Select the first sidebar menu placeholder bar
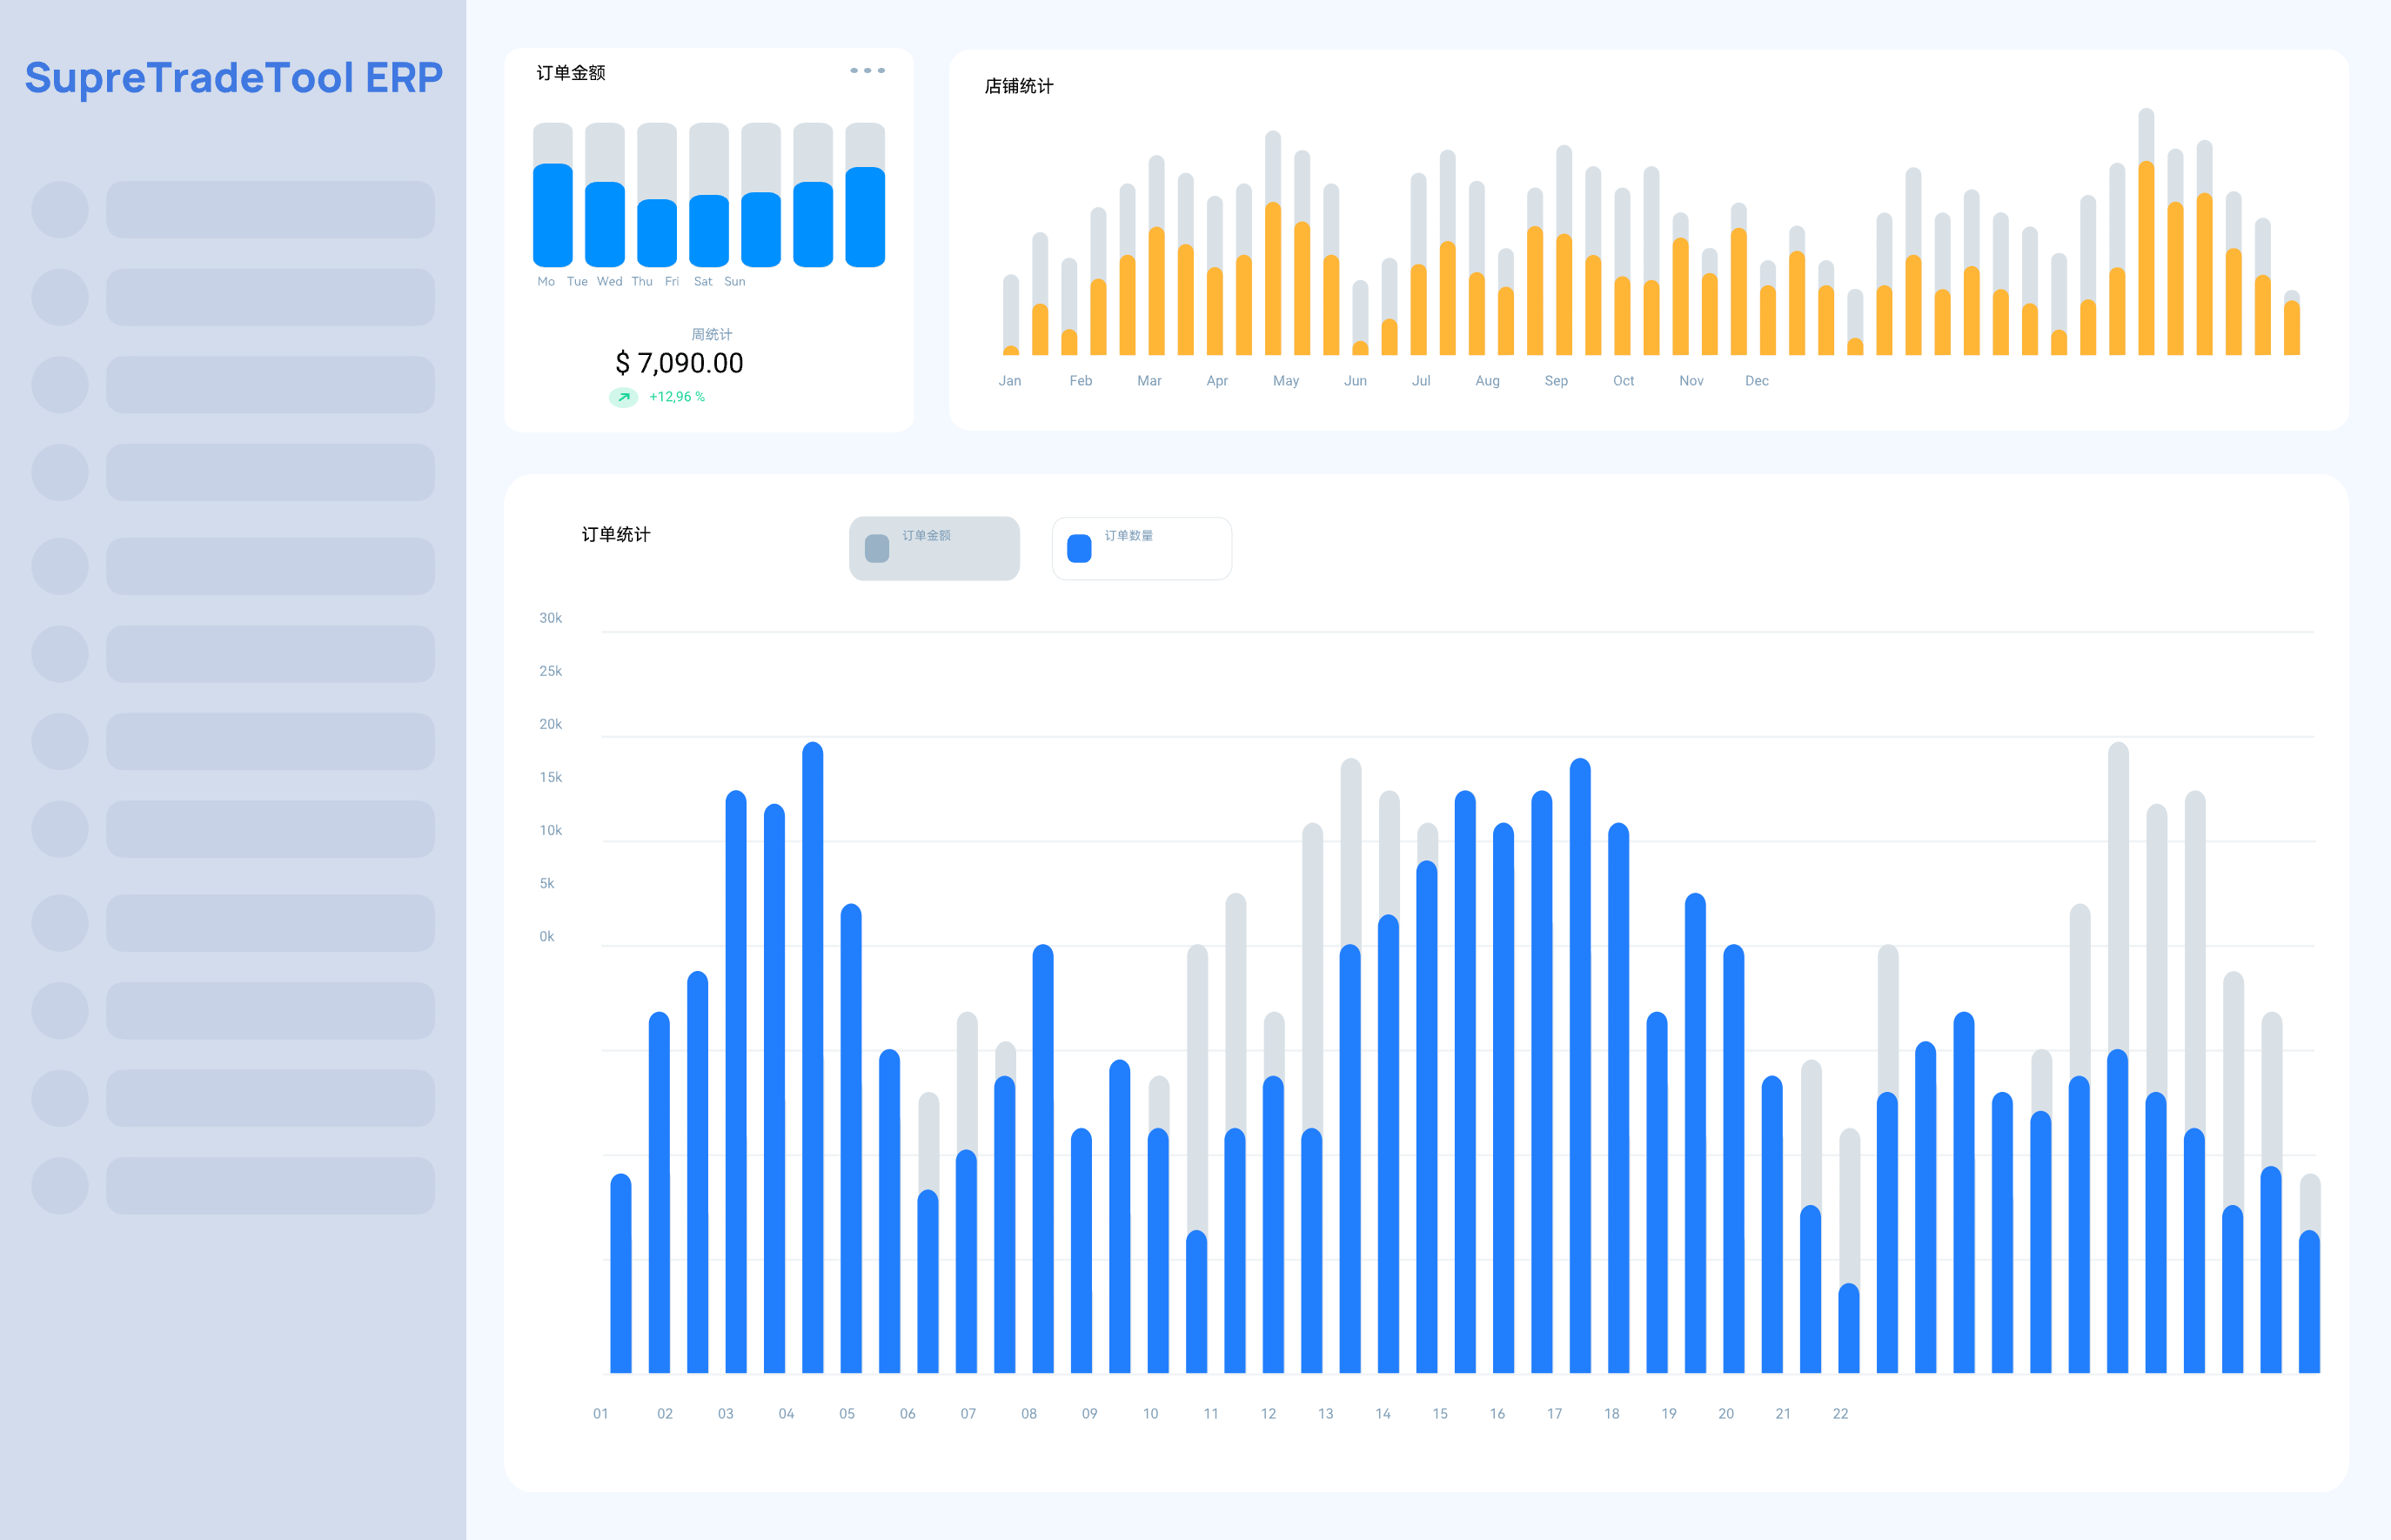Image resolution: width=2391 pixels, height=1540 pixels. click(x=270, y=210)
